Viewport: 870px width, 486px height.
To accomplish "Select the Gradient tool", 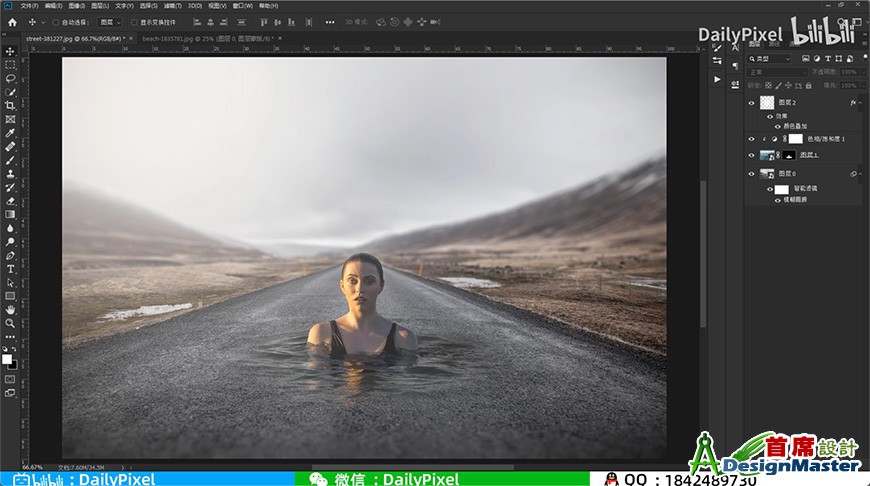I will click(x=10, y=214).
